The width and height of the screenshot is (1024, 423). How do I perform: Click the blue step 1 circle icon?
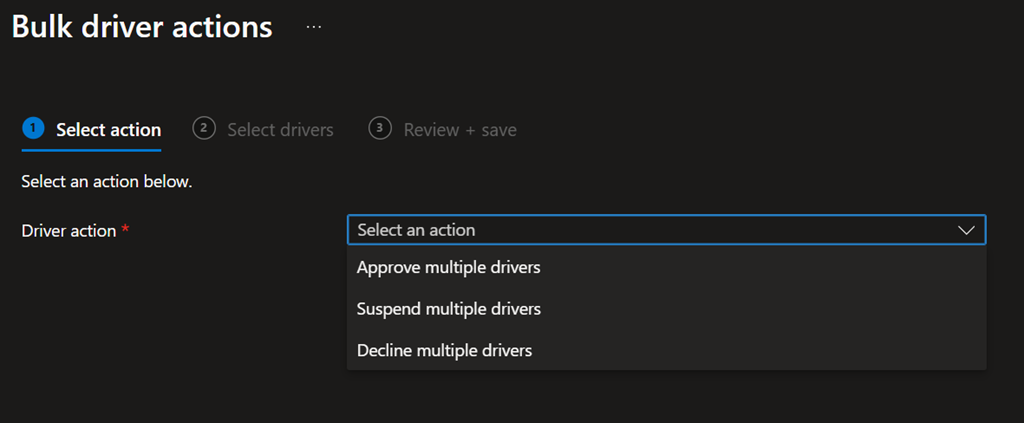[x=33, y=128]
